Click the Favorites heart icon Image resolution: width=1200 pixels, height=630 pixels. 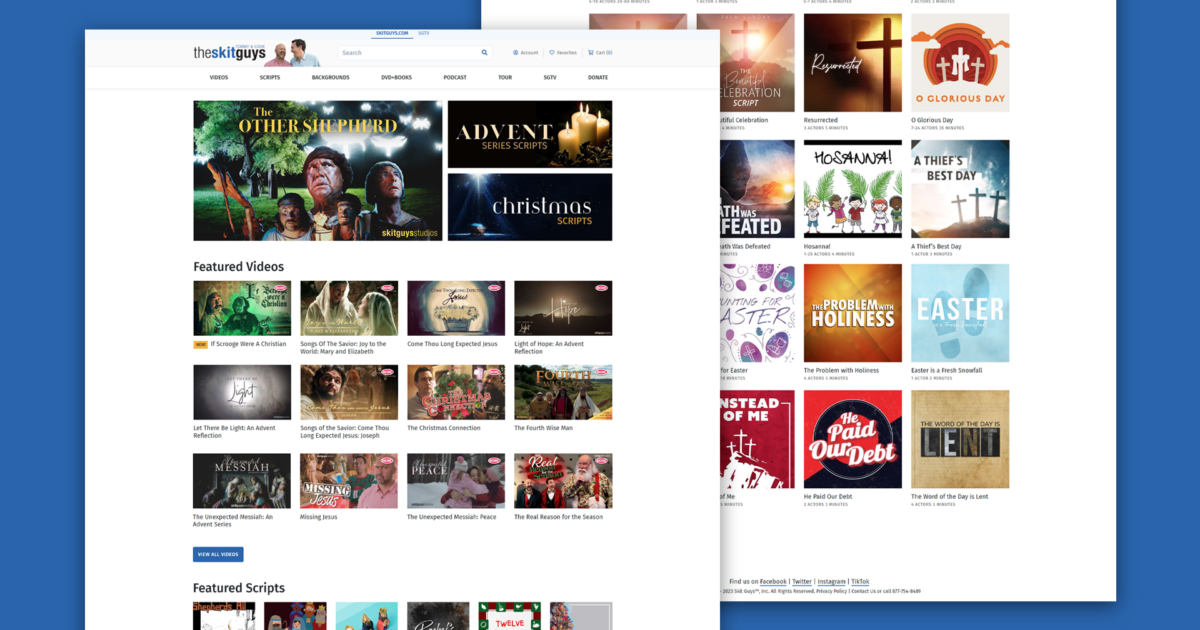click(x=552, y=53)
